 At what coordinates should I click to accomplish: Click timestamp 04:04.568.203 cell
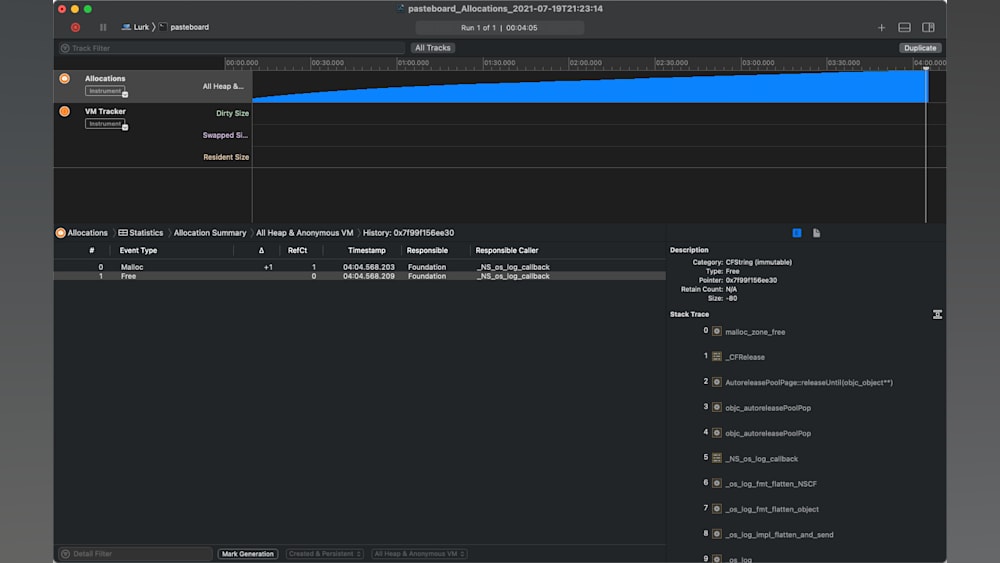point(369,267)
